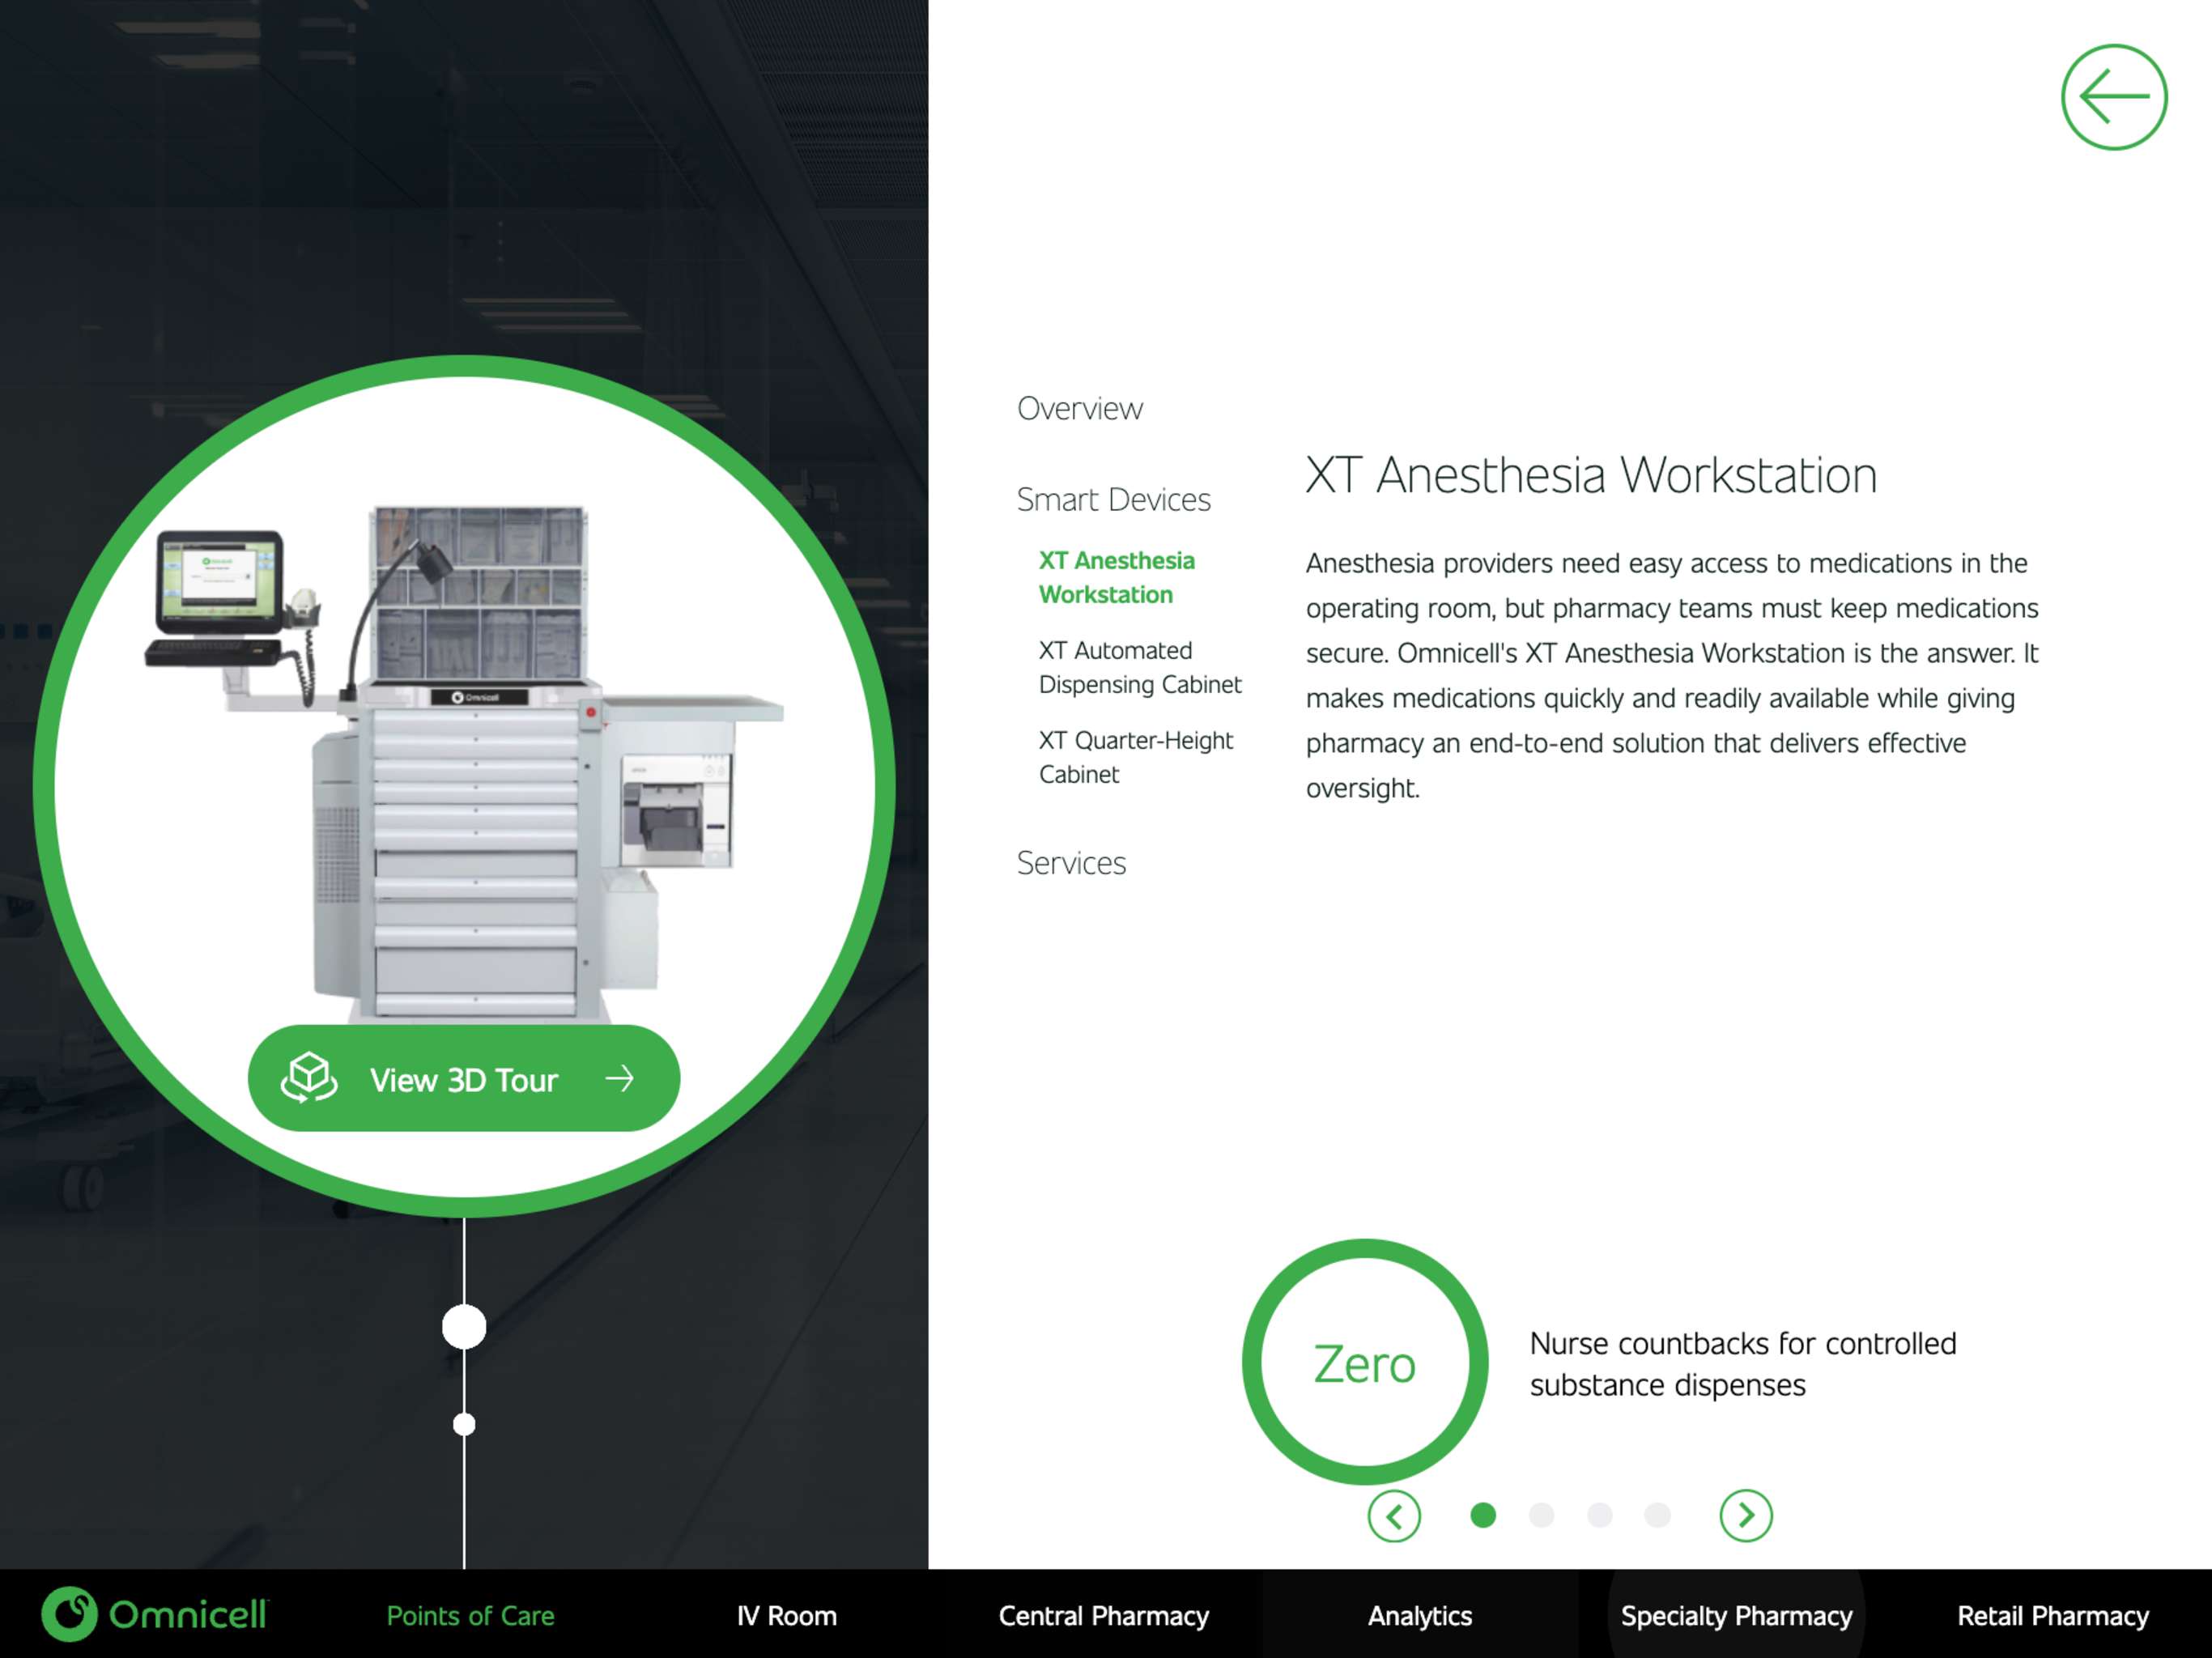Image resolution: width=2212 pixels, height=1658 pixels.
Task: Go to previous statistic with left chevron
Action: tap(1393, 1516)
